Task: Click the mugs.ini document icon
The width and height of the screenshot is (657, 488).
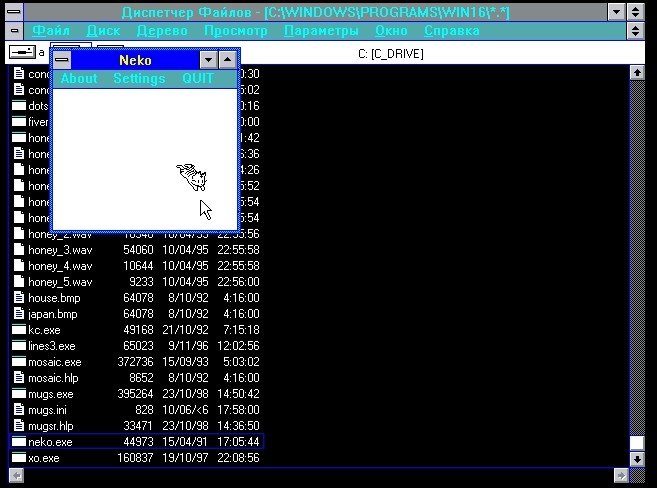Action: point(19,410)
